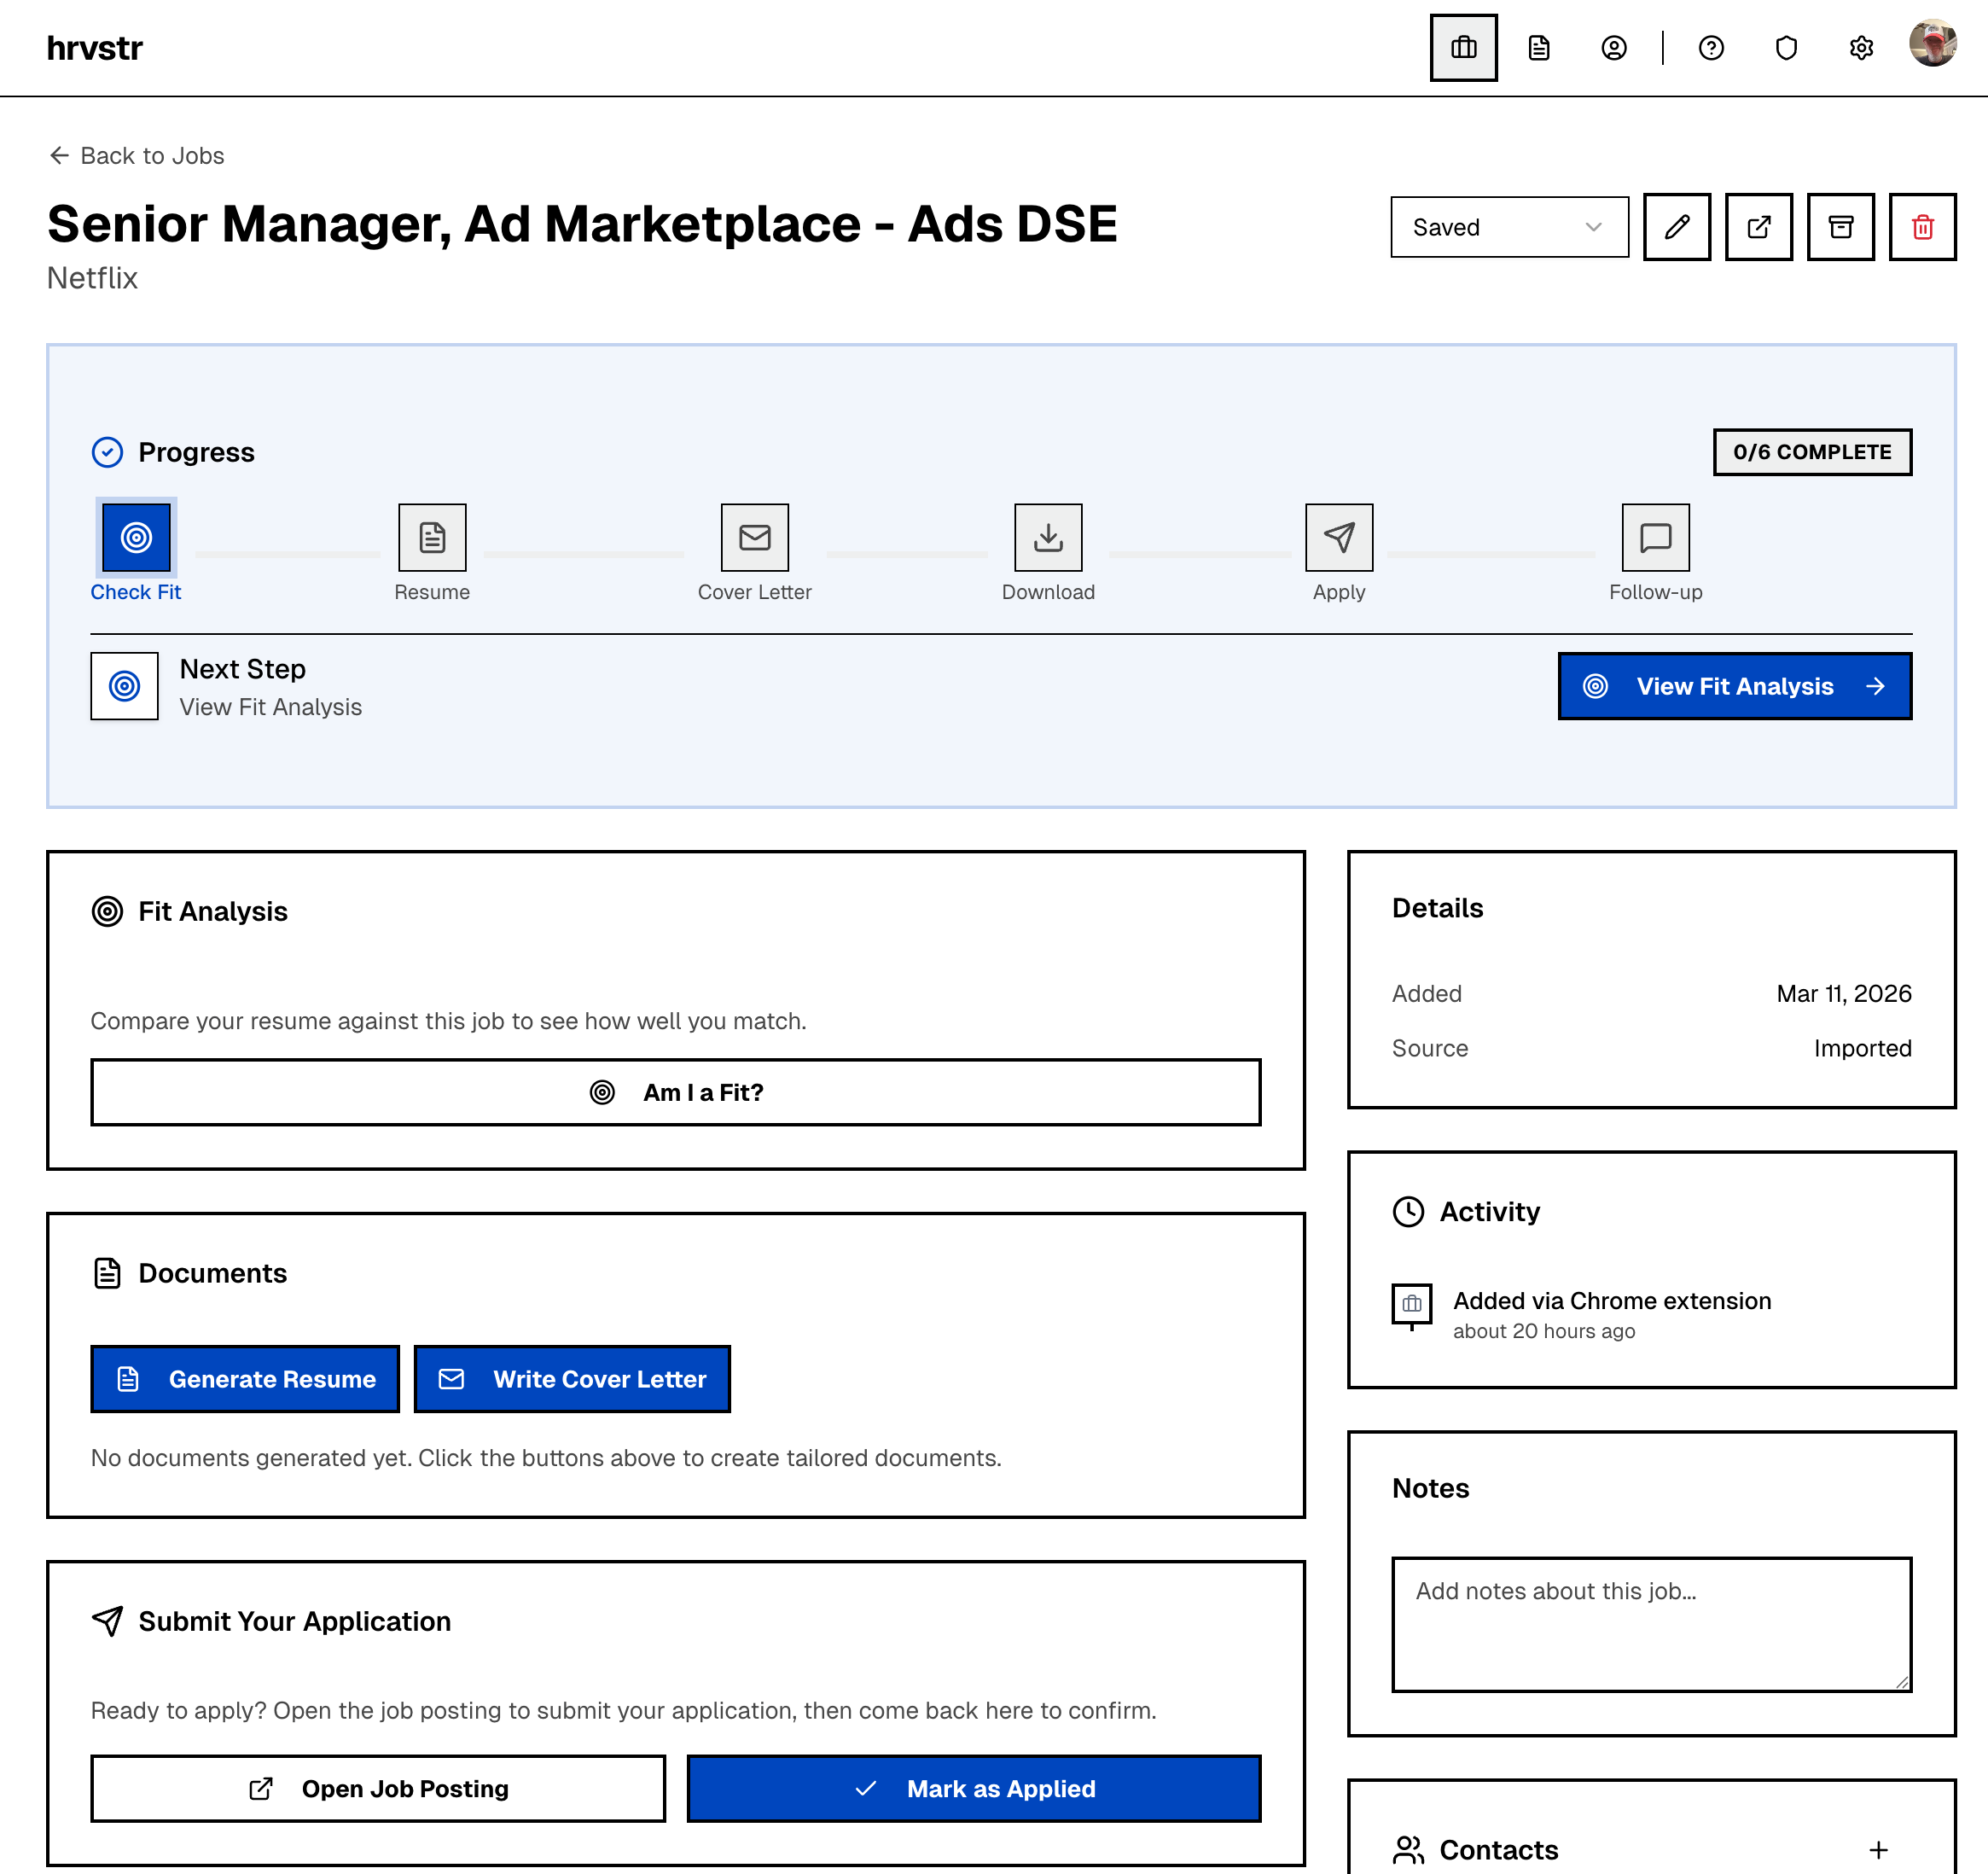
Task: Open the Saved status dropdown
Action: [x=1509, y=227]
